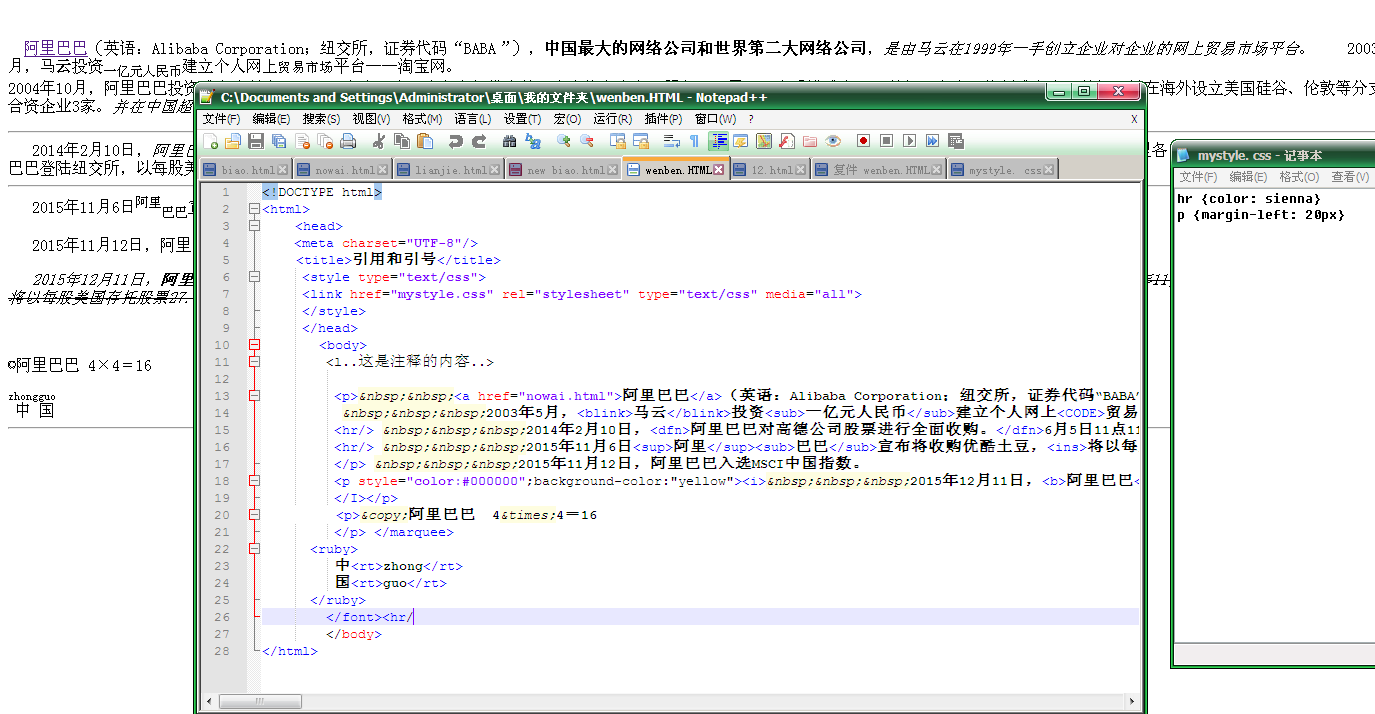Click the user-defined language toolbar icon
This screenshot has width=1375, height=714.
click(x=741, y=141)
